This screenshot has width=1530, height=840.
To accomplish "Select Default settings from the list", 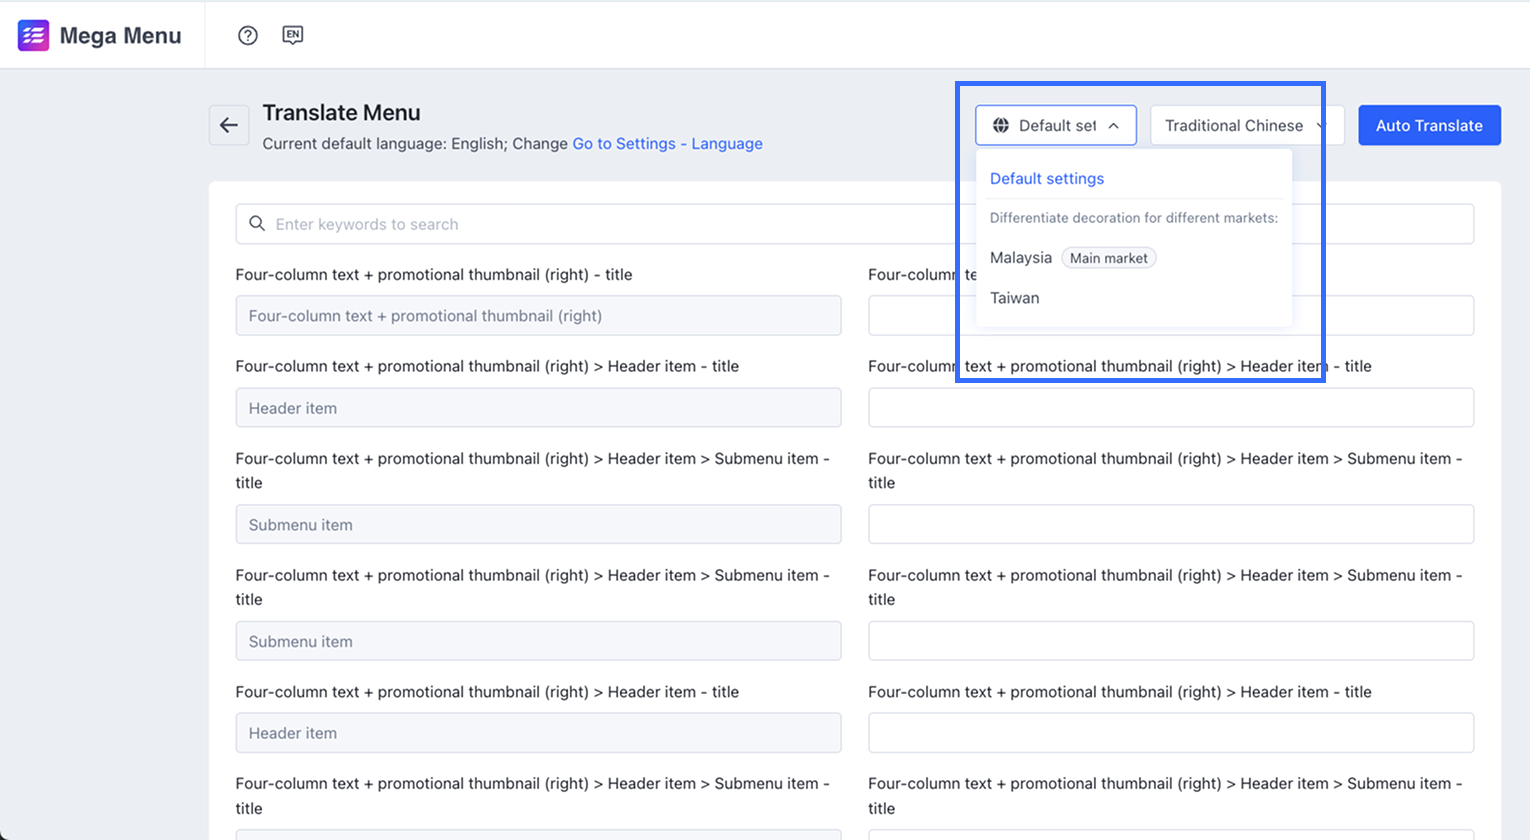I will pyautogui.click(x=1047, y=179).
